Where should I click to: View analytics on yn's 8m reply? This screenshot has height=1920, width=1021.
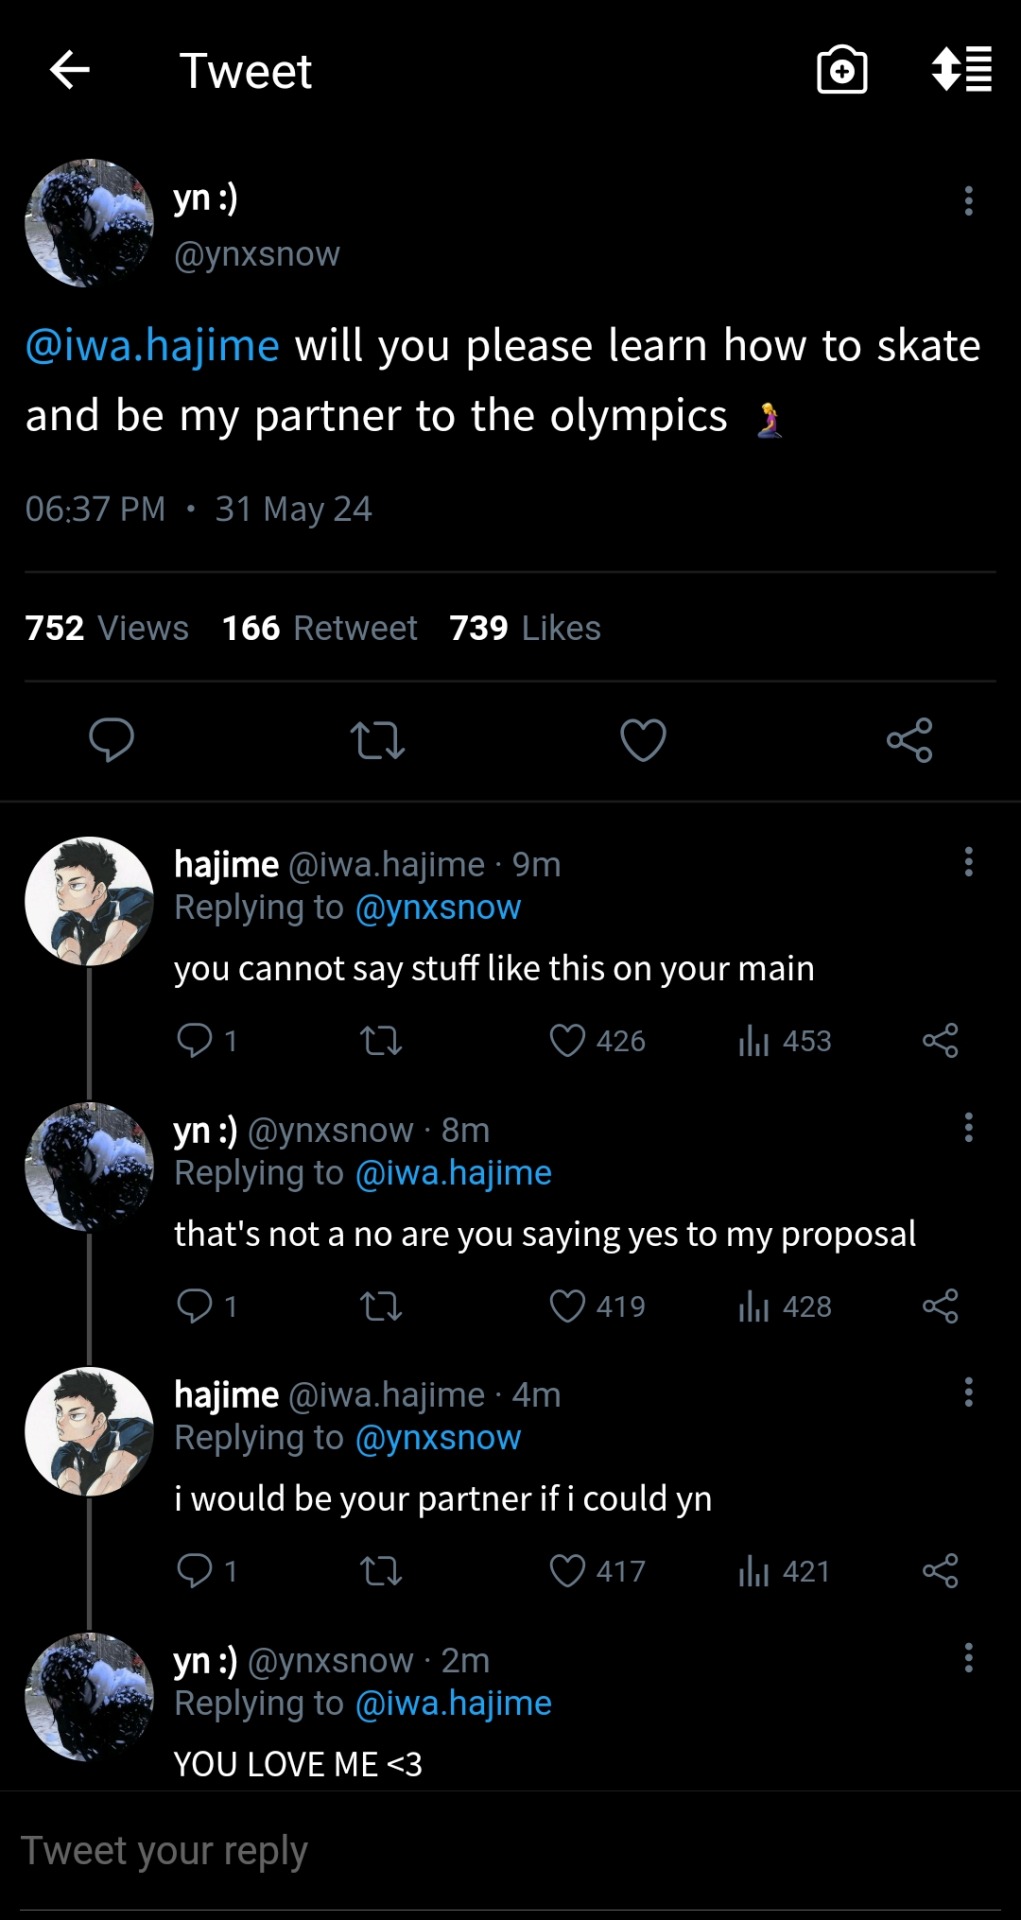tap(785, 1306)
